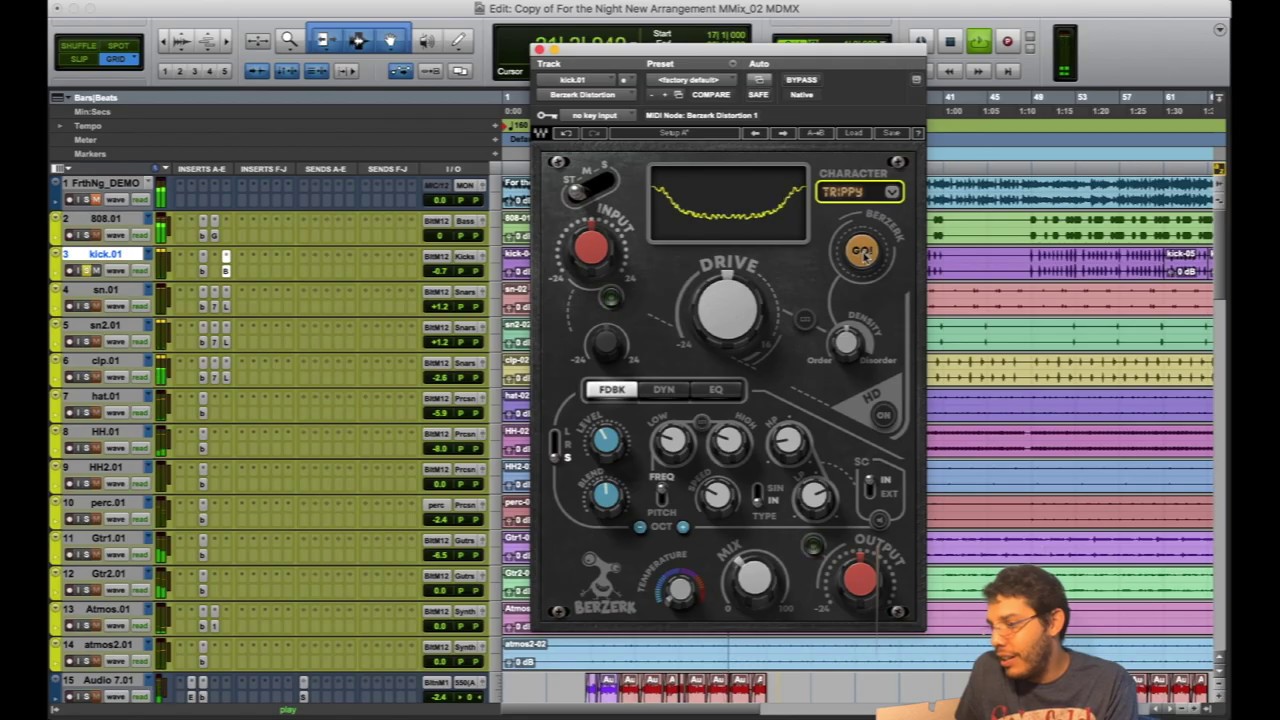Click the Stop transport button
Viewport: 1280px width, 720px height.
pos(950,42)
